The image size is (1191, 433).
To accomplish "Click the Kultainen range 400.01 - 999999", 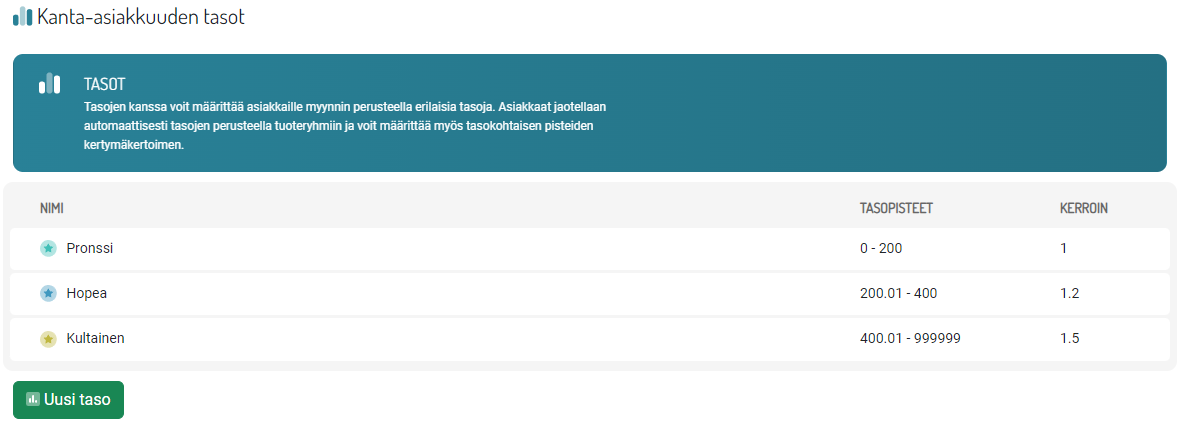I will [910, 339].
